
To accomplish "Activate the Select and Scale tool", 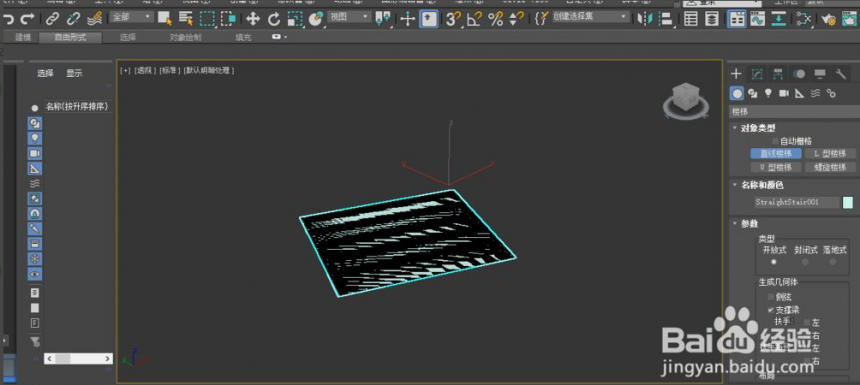I will tap(295, 19).
